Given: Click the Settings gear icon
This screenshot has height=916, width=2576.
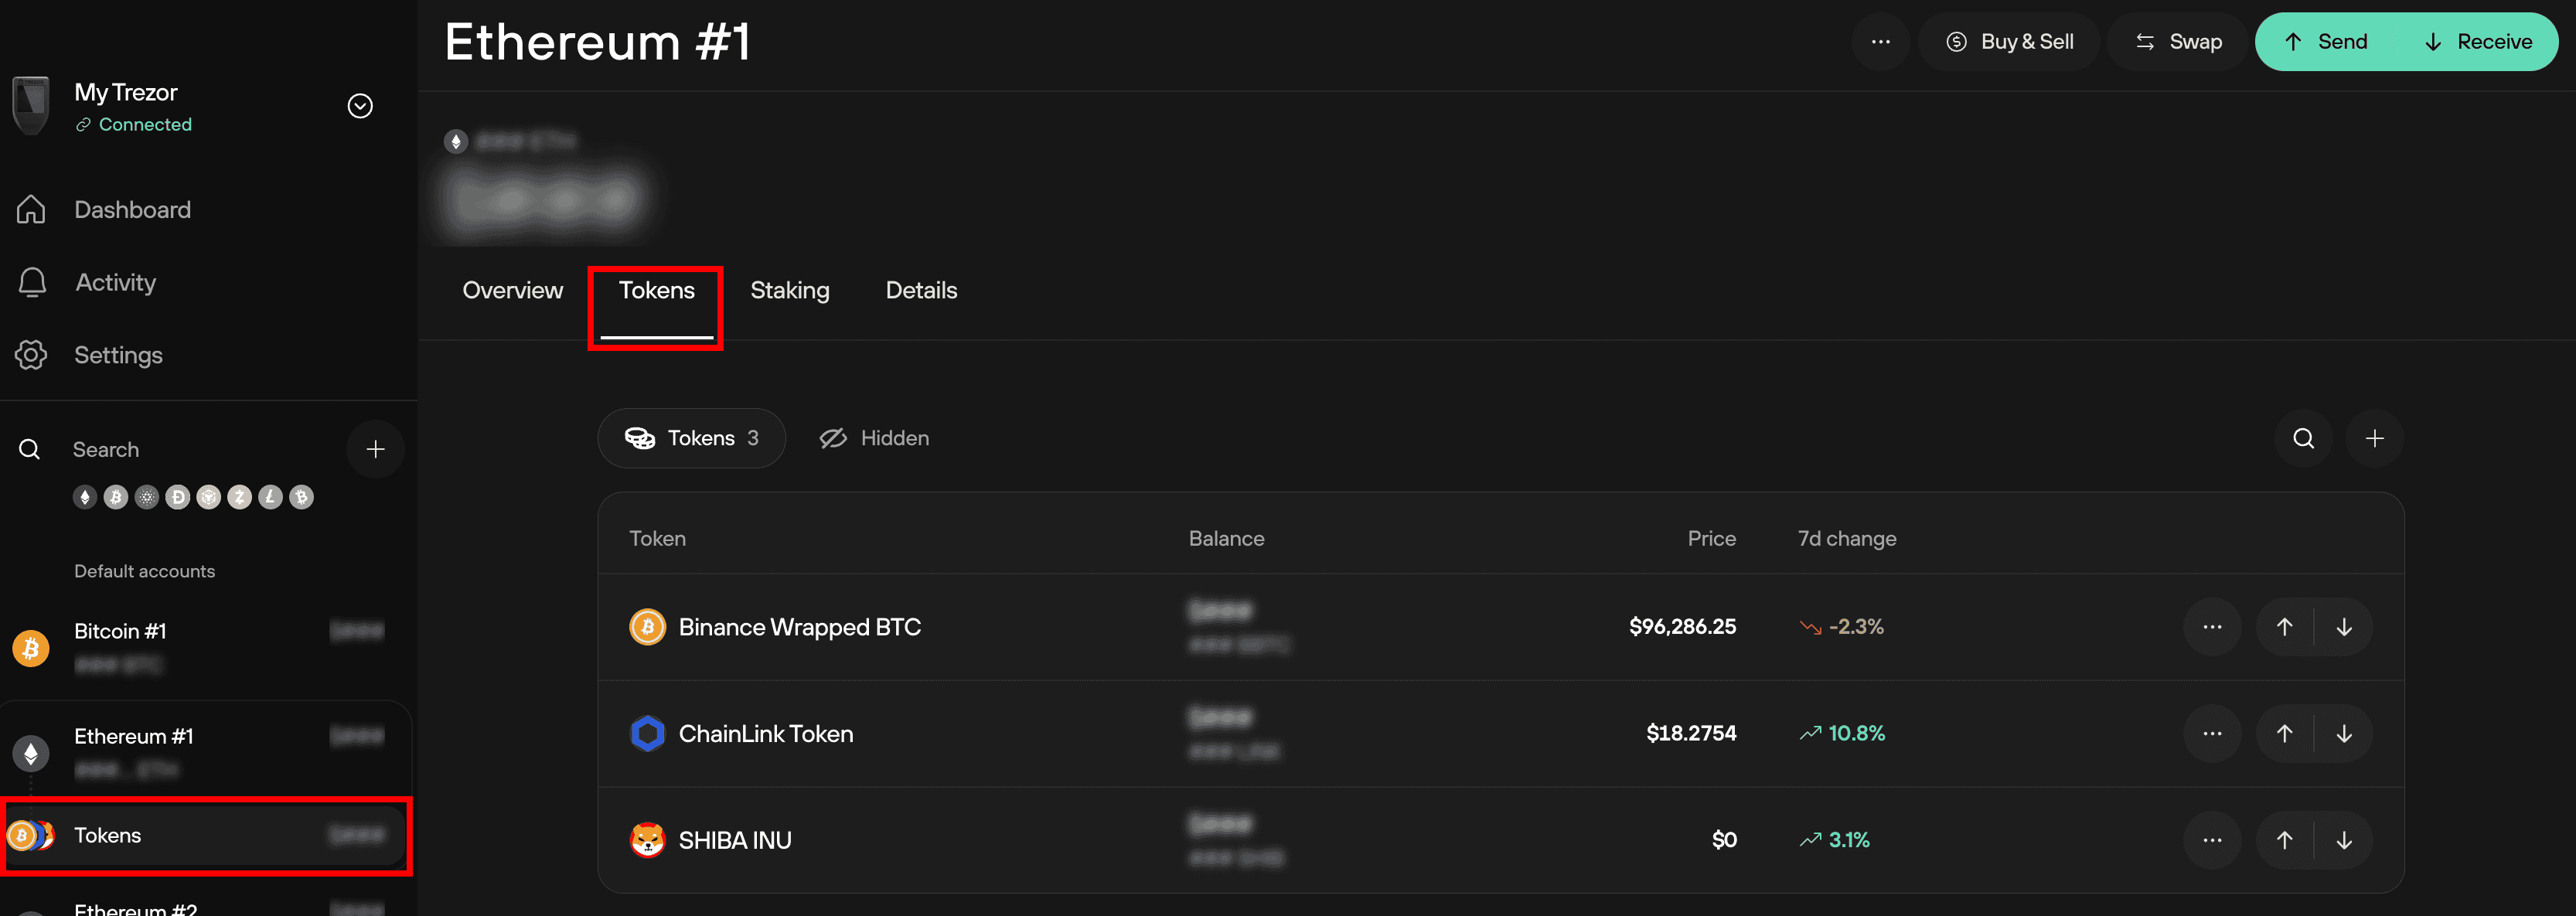Looking at the screenshot, I should [x=31, y=355].
